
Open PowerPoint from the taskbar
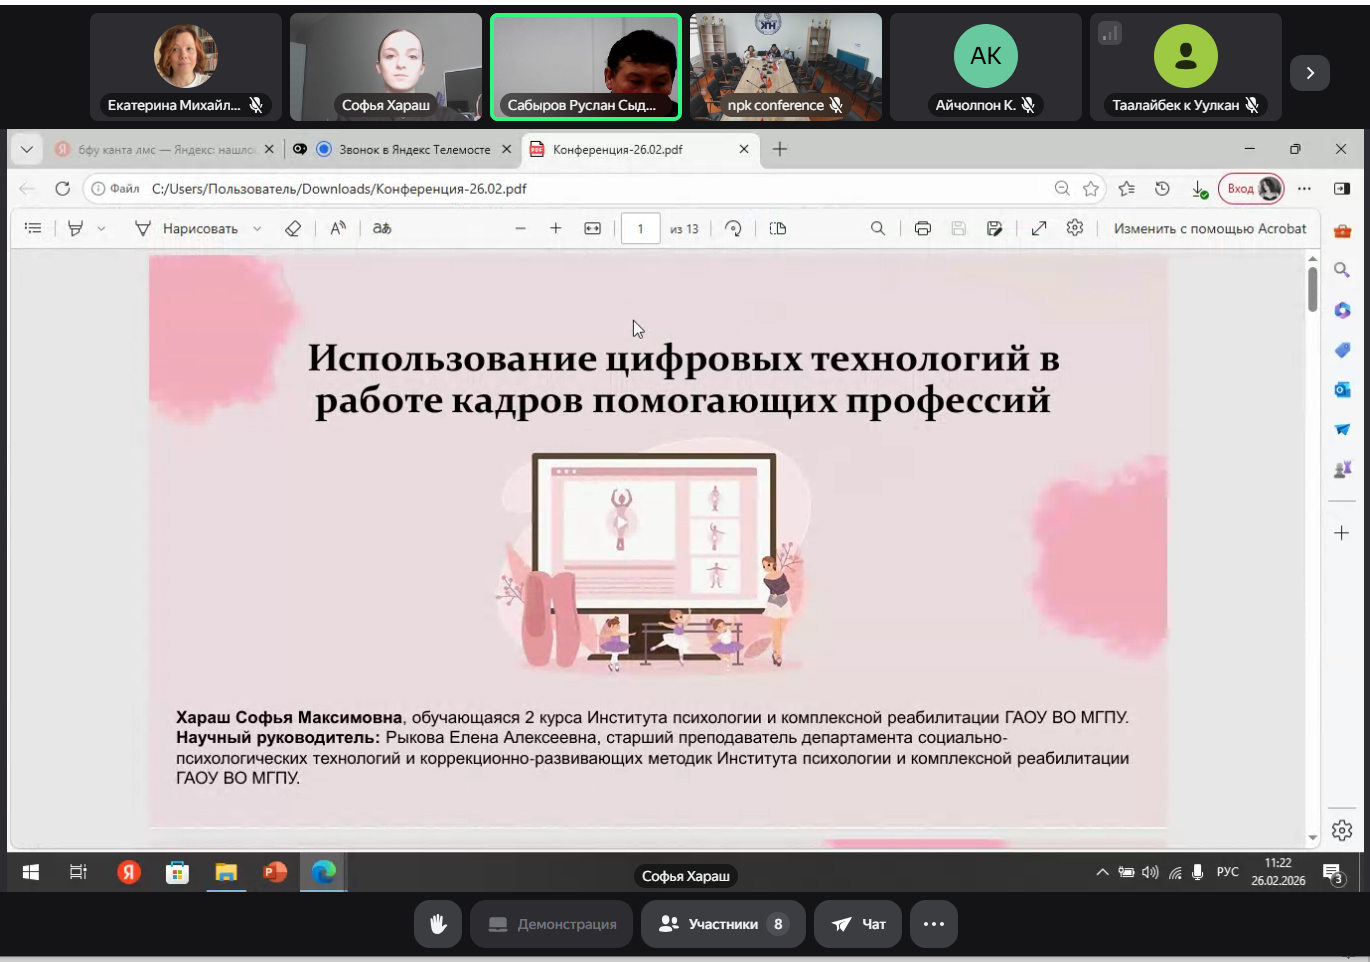pos(274,872)
